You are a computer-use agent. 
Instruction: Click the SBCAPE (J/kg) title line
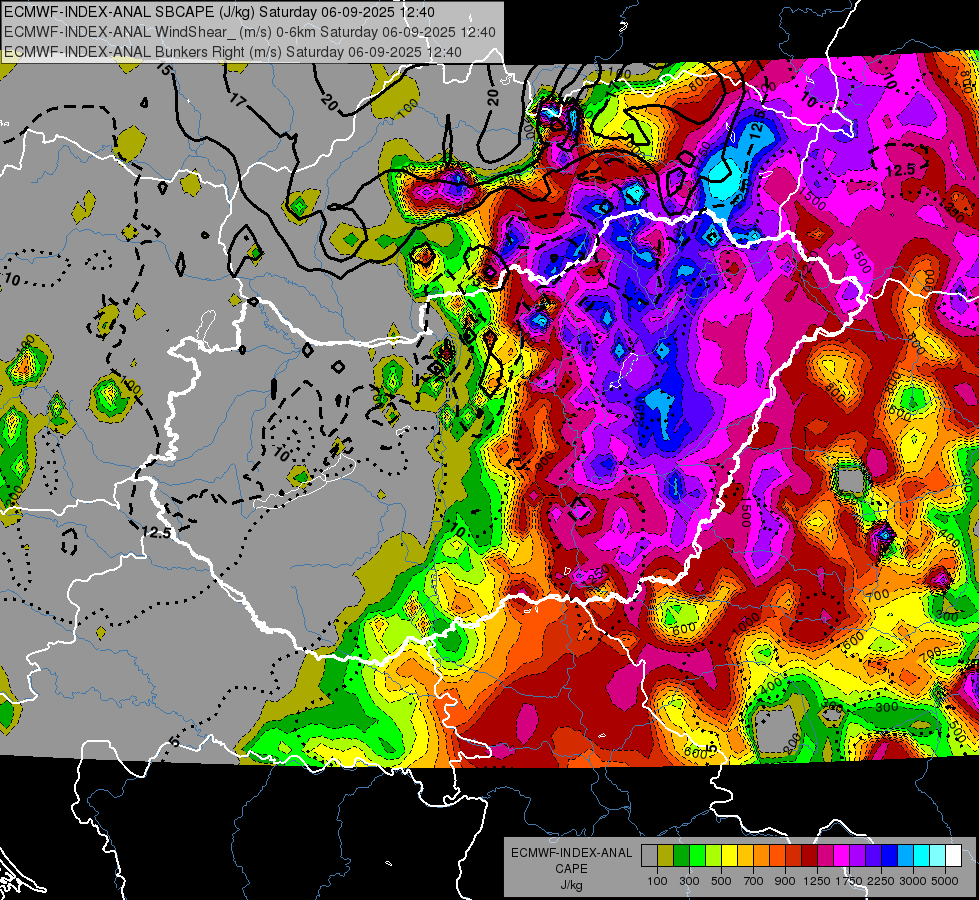(219, 12)
